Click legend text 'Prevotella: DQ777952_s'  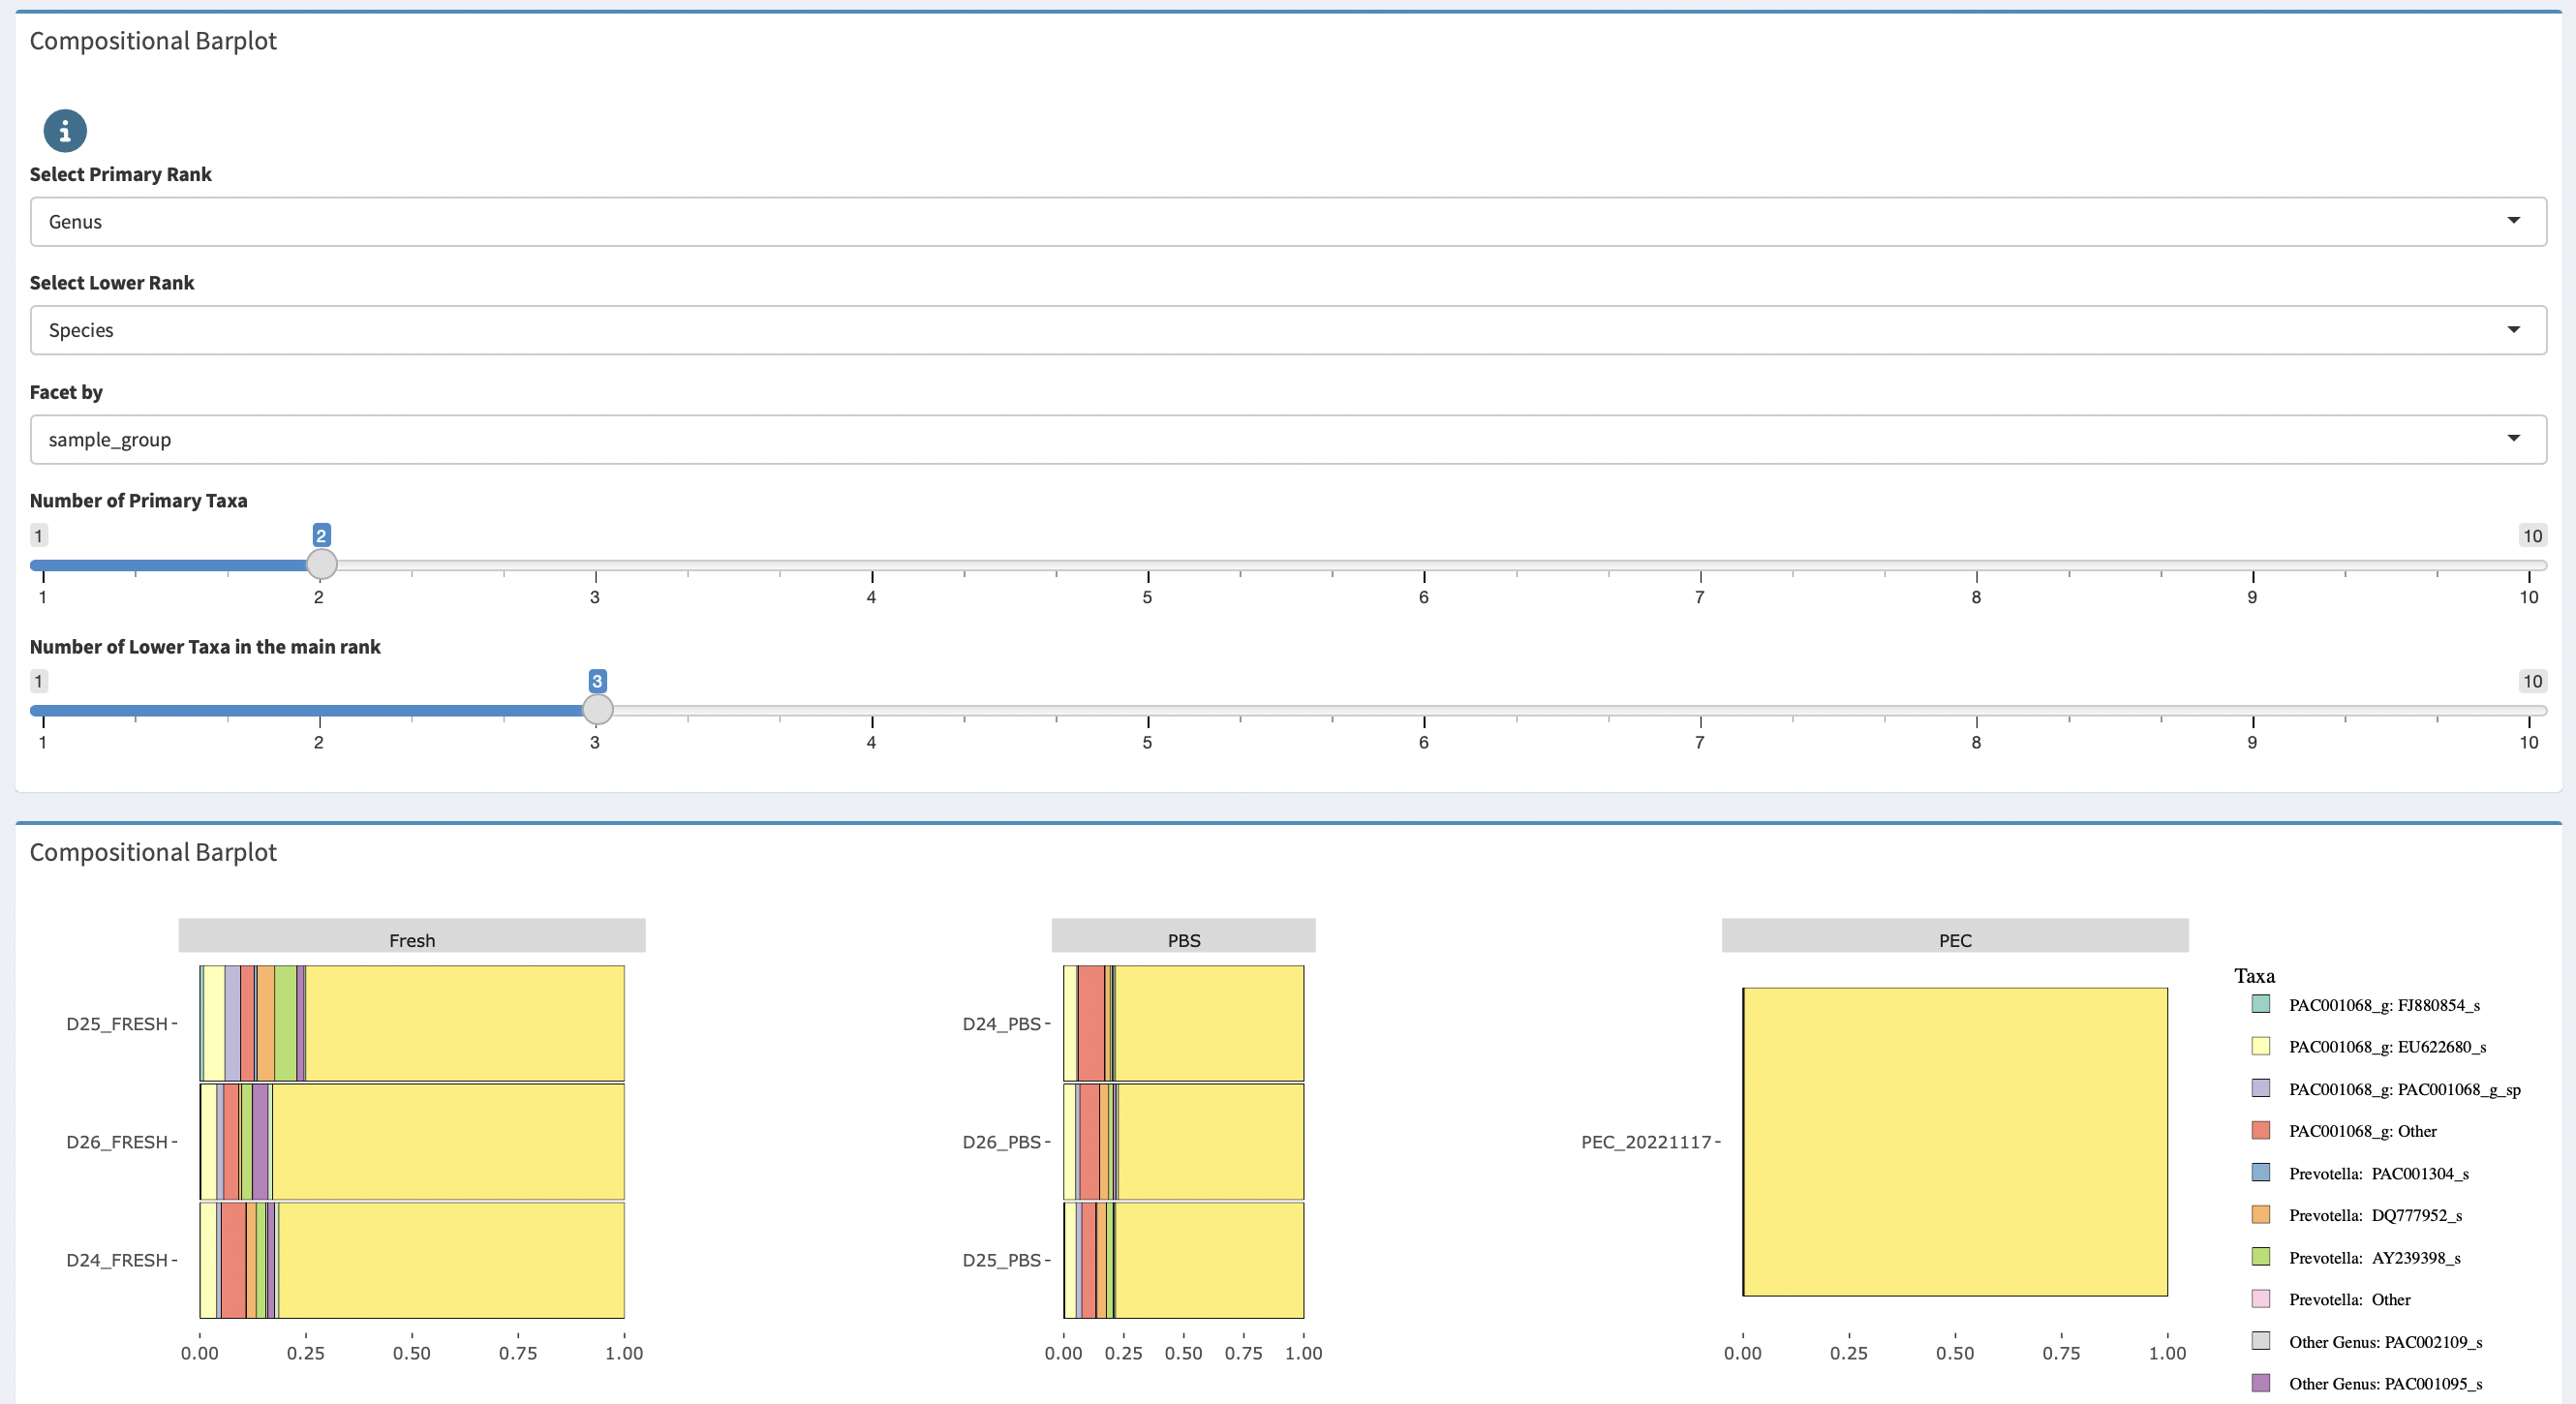click(x=2376, y=1215)
